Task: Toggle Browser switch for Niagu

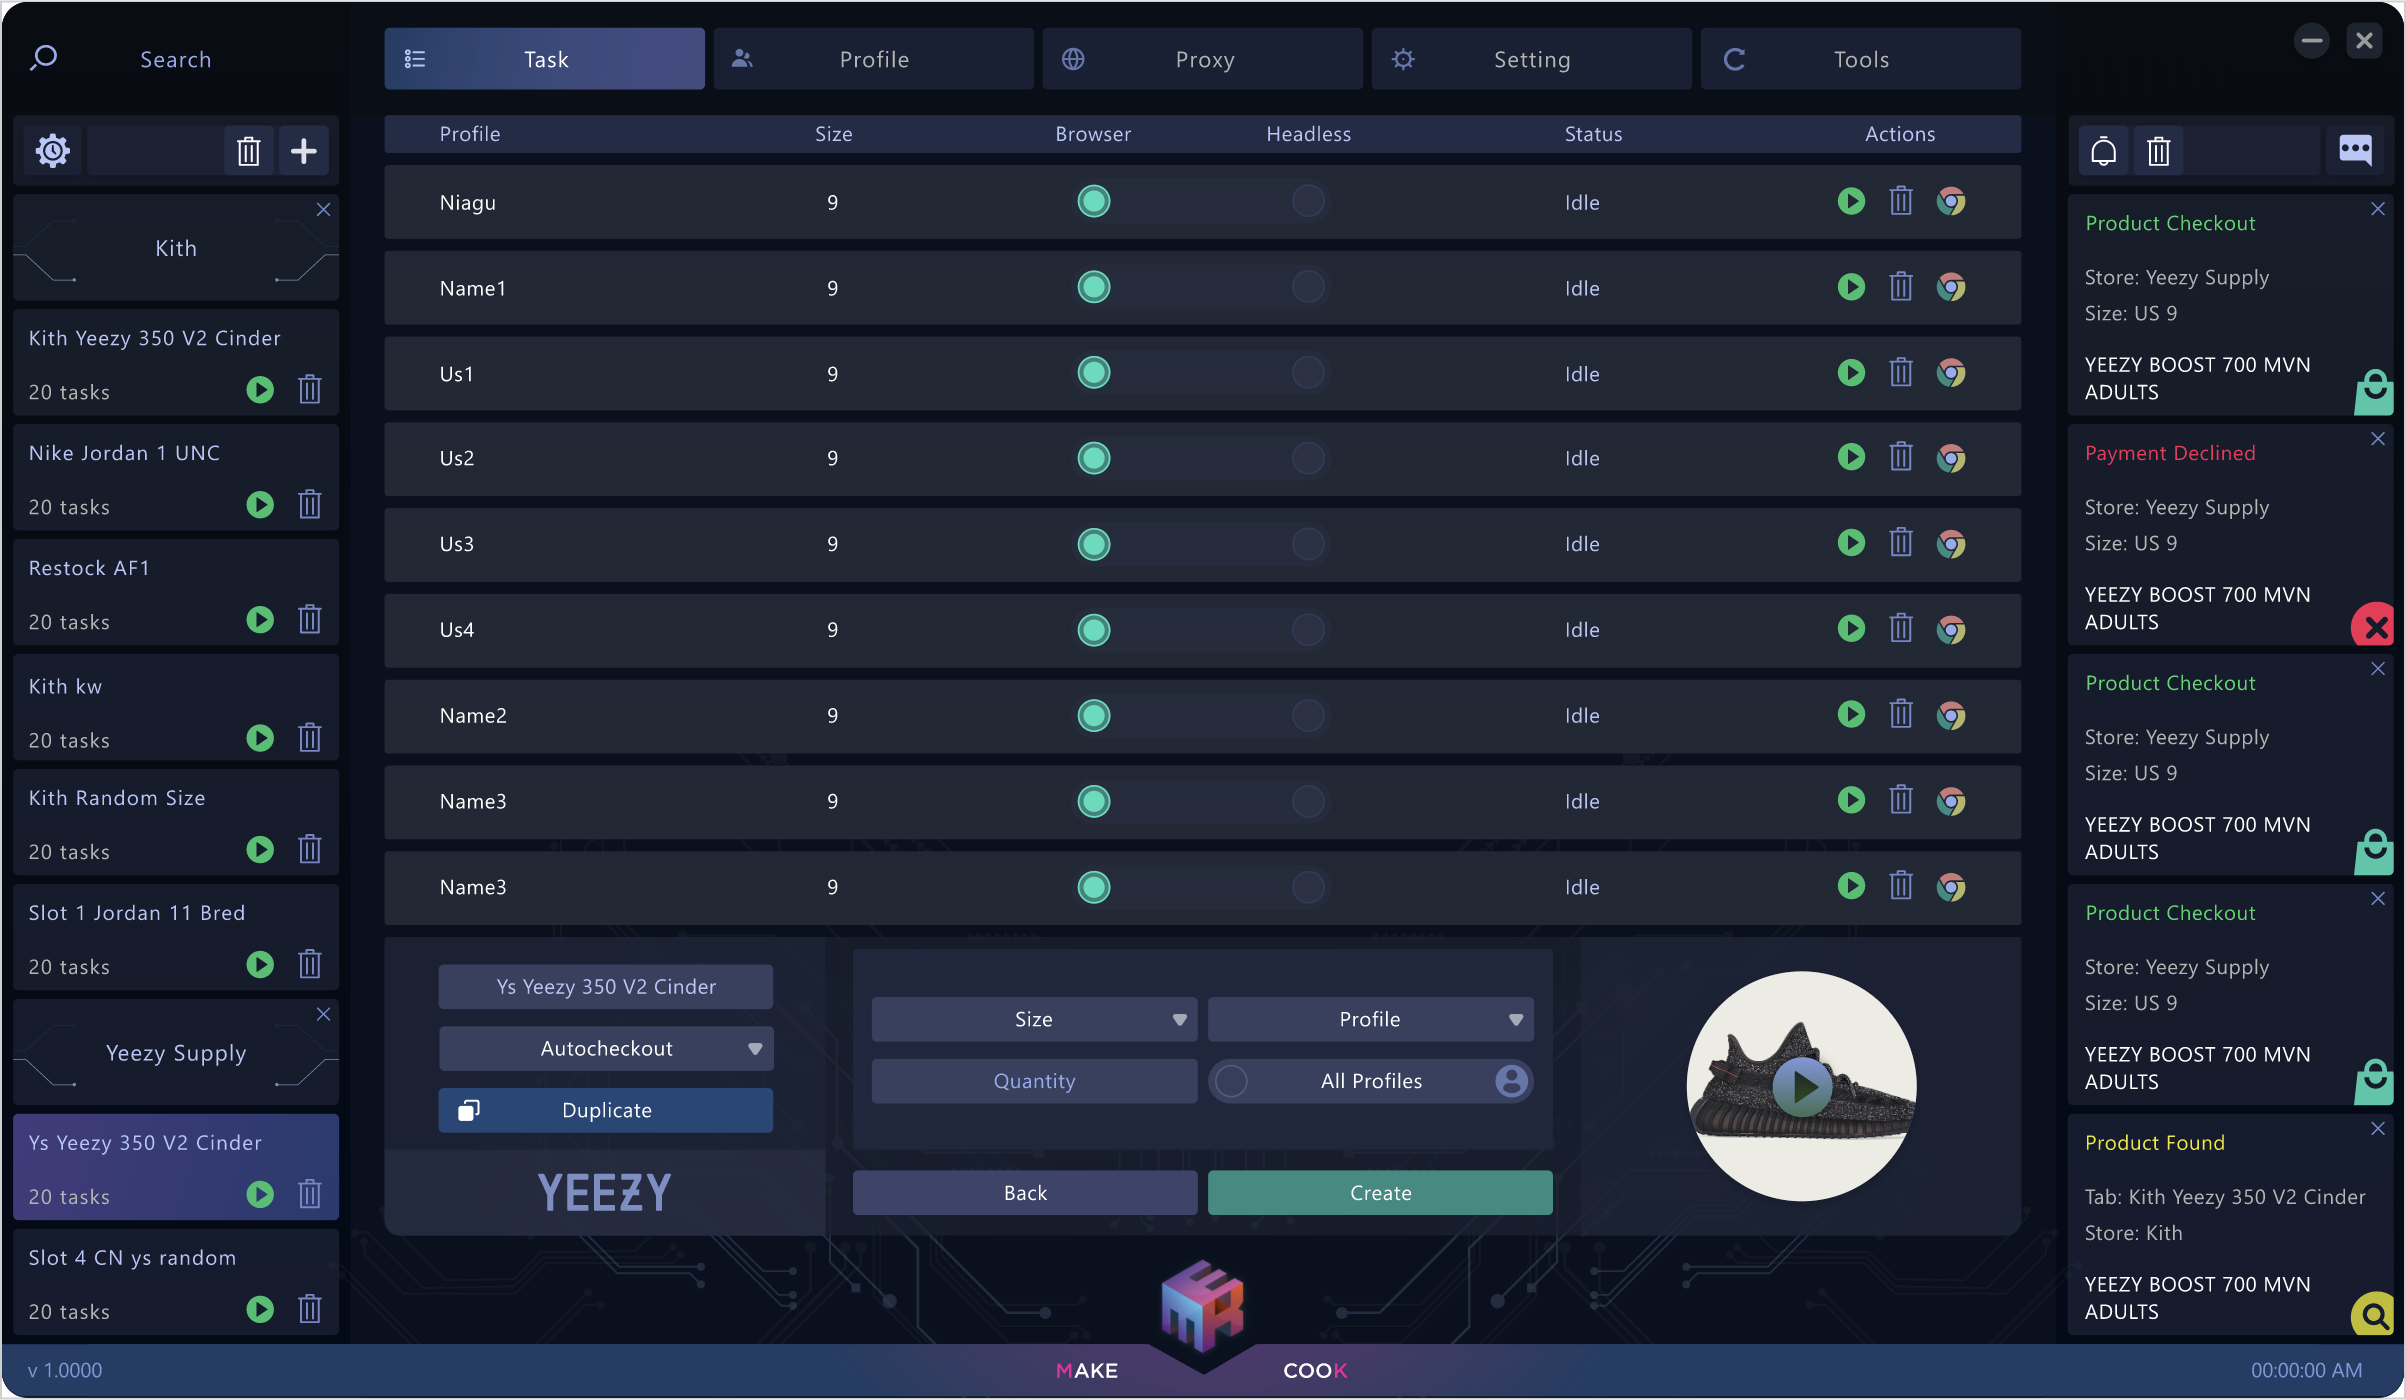Action: click(x=1093, y=201)
